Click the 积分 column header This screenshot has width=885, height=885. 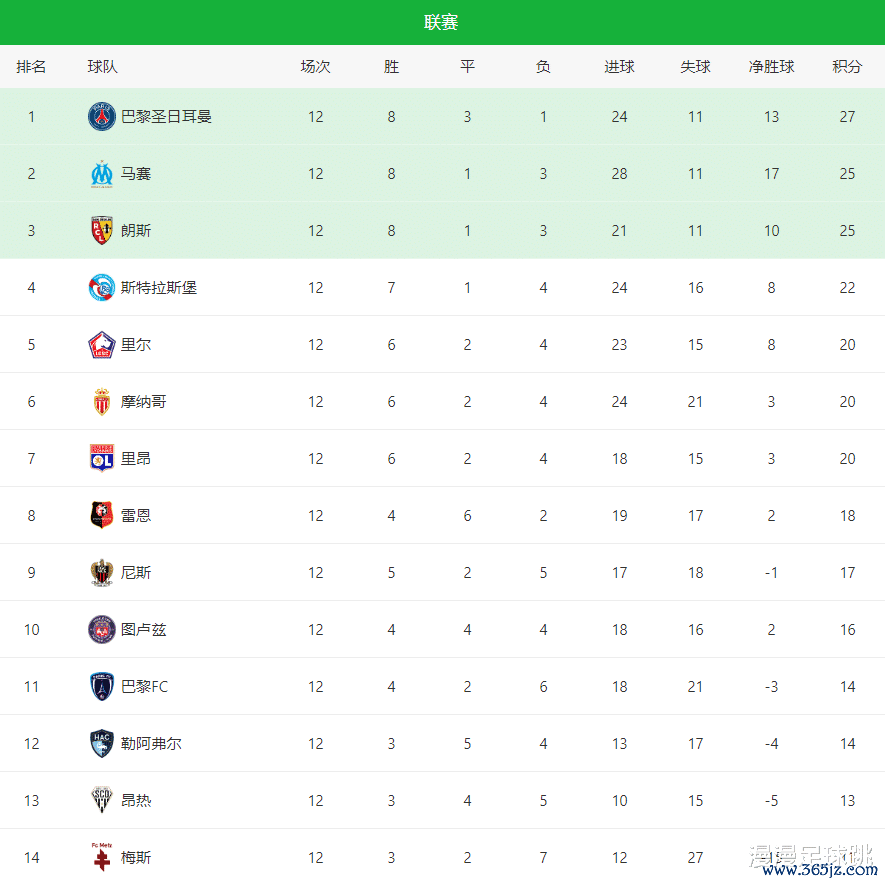click(847, 67)
